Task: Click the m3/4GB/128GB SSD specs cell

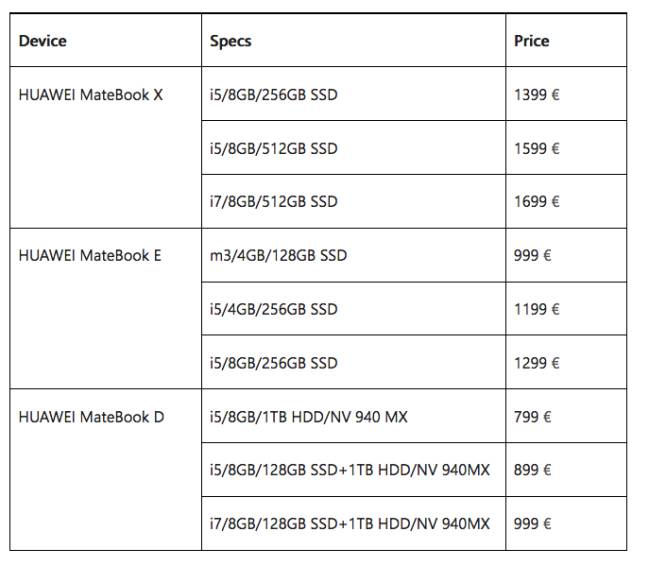Action: (278, 255)
